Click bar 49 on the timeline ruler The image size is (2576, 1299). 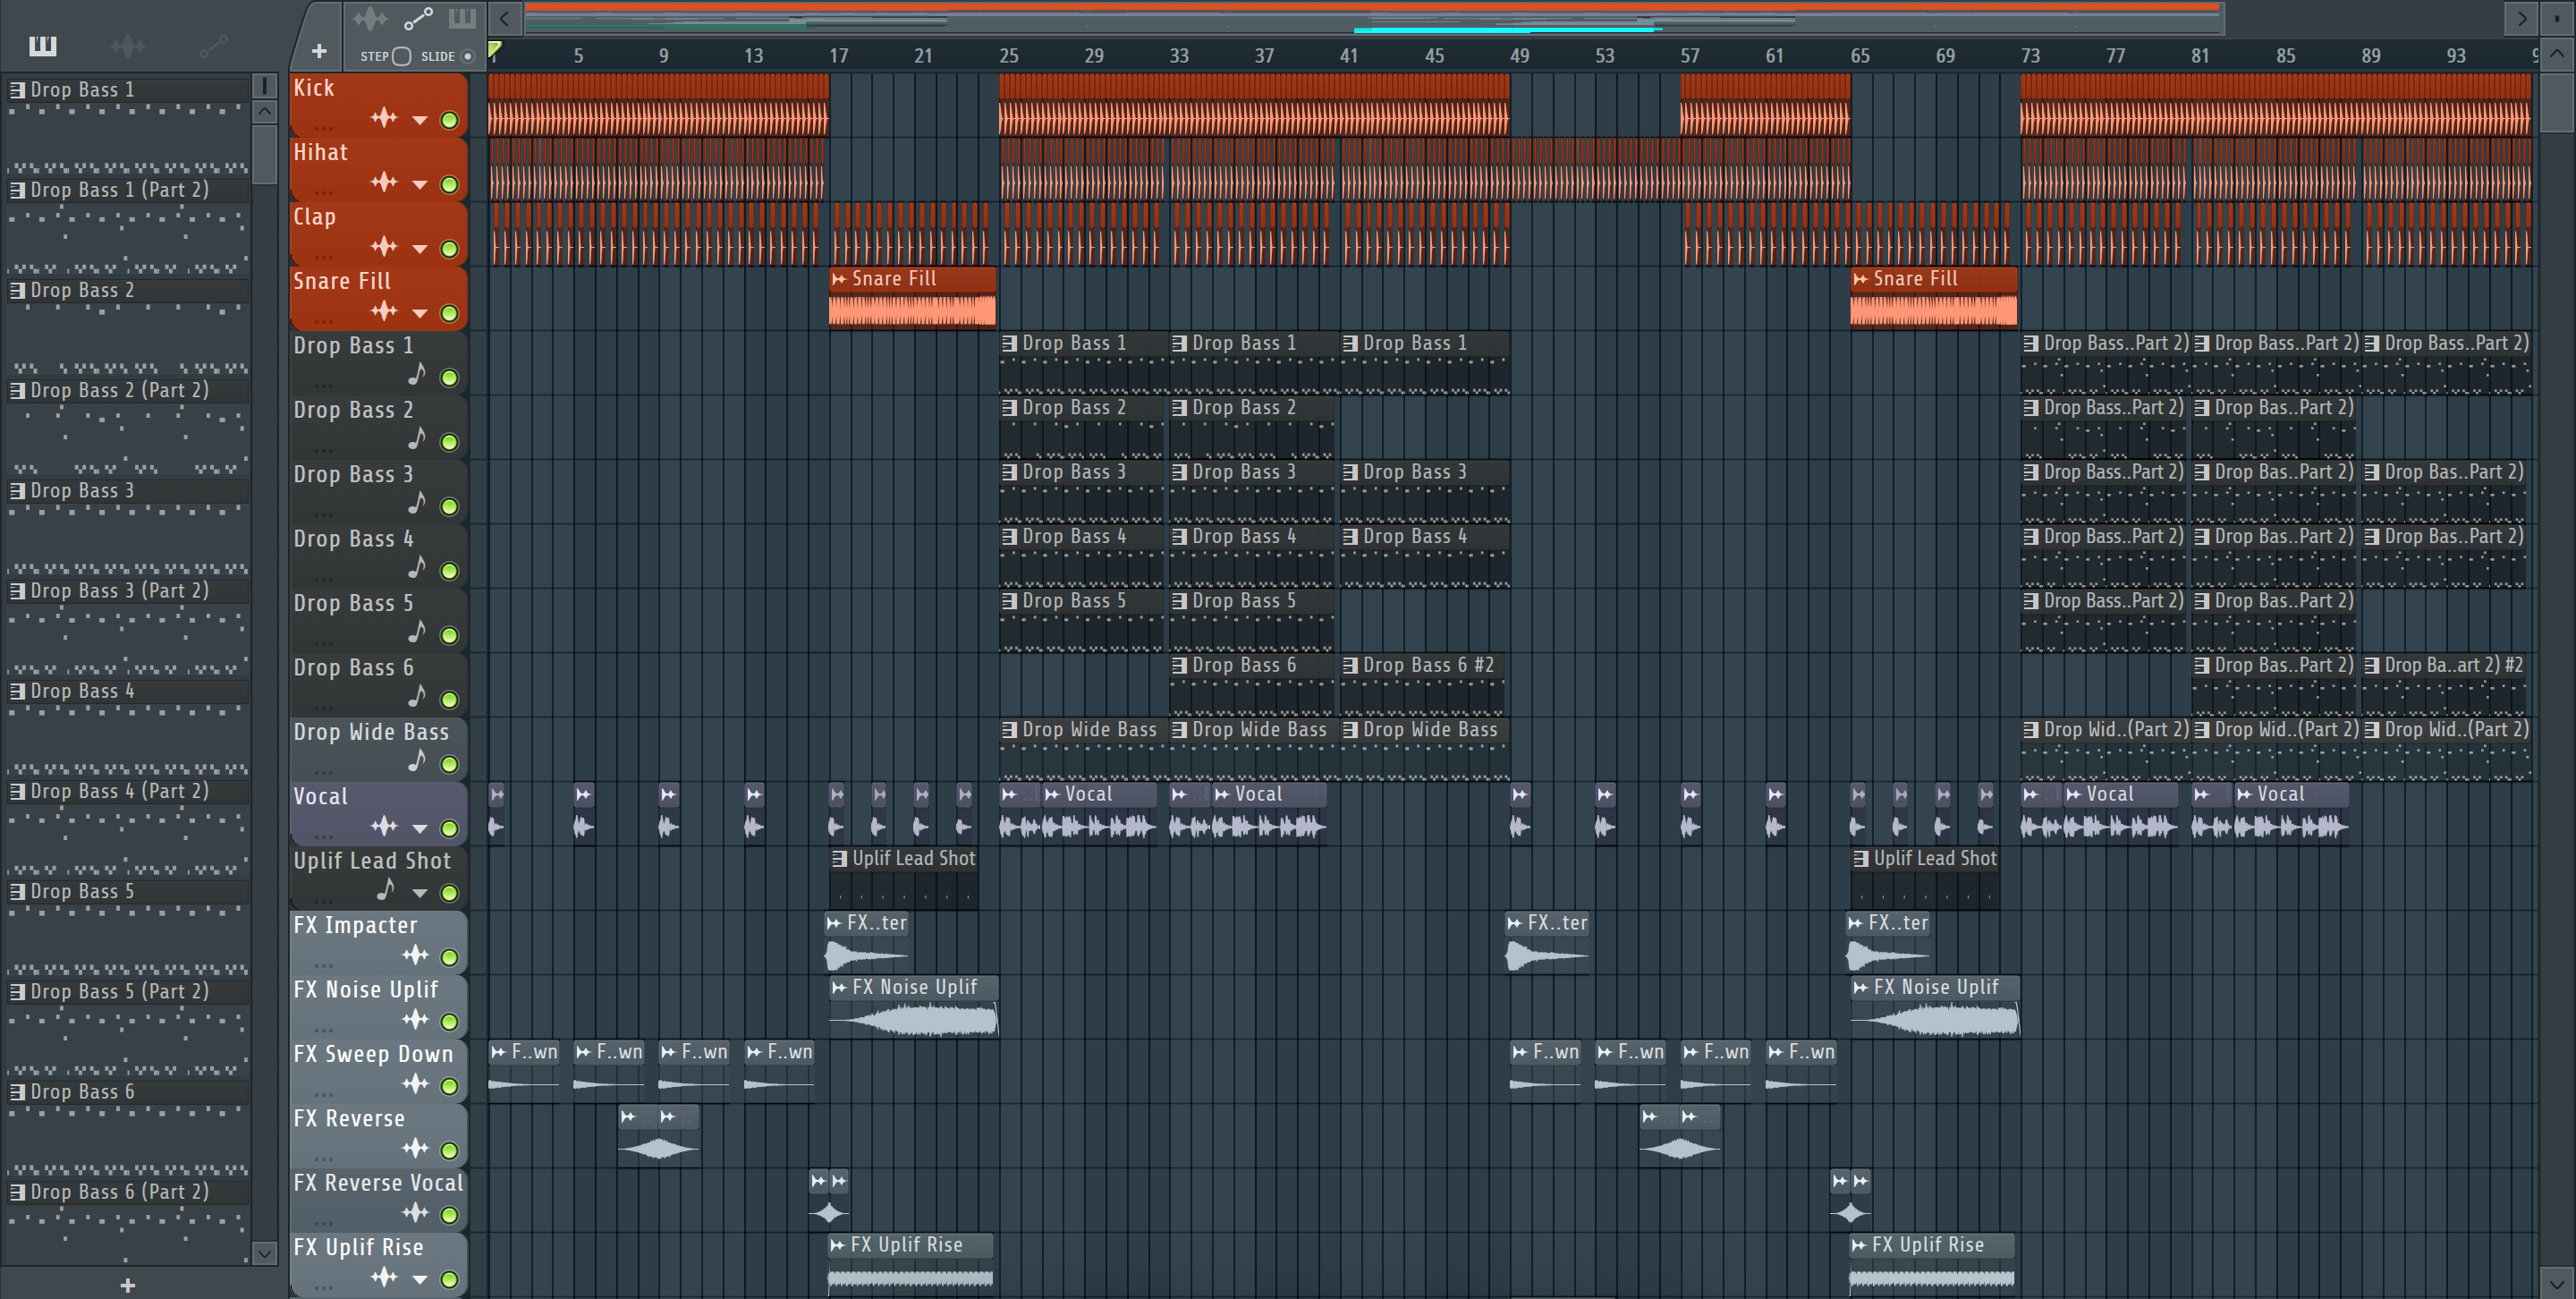(x=1519, y=56)
